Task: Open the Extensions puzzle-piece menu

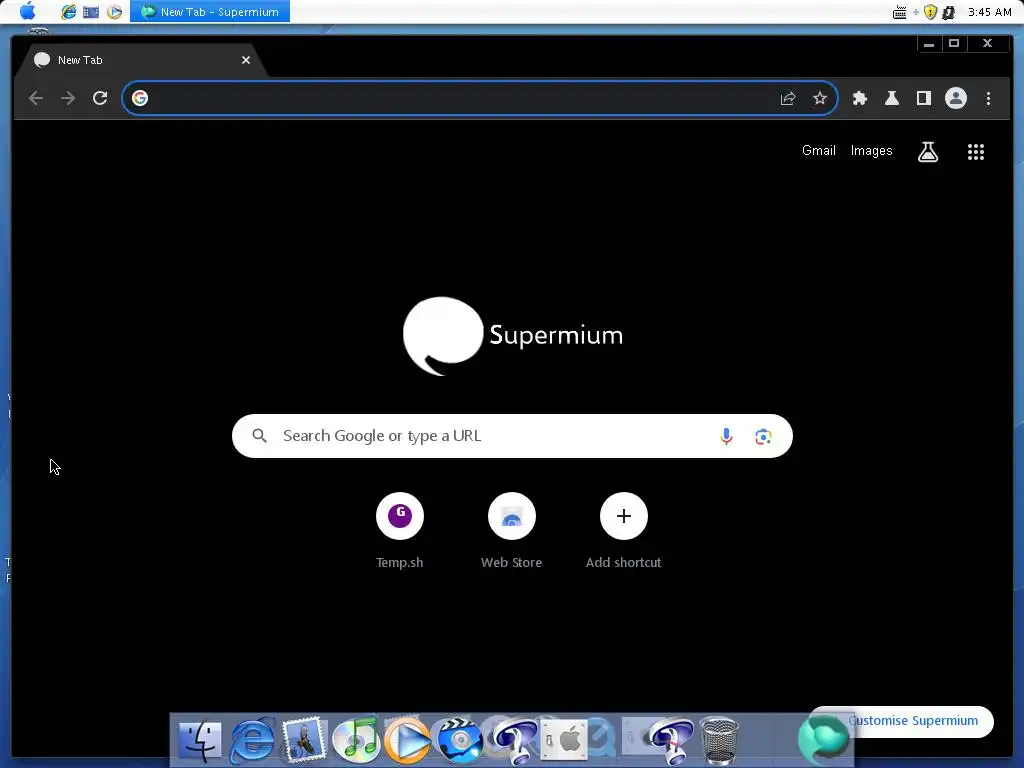Action: [859, 98]
